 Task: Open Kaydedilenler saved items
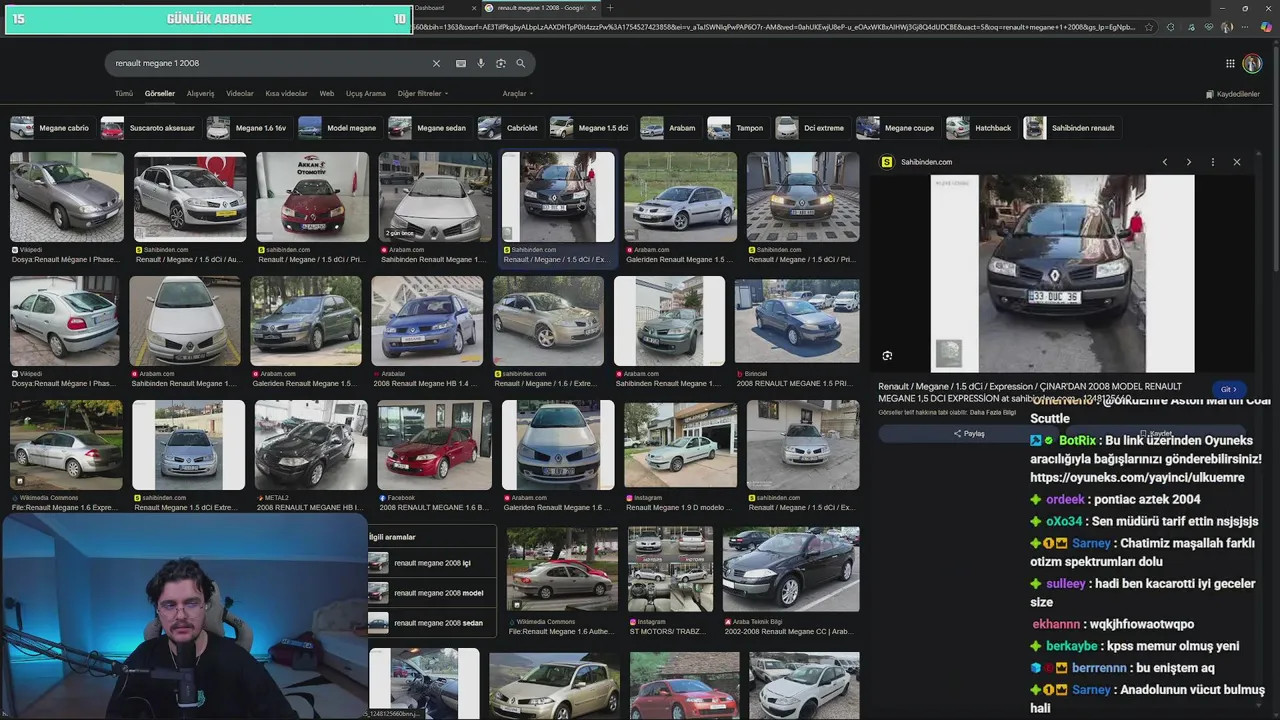pyautogui.click(x=1234, y=94)
